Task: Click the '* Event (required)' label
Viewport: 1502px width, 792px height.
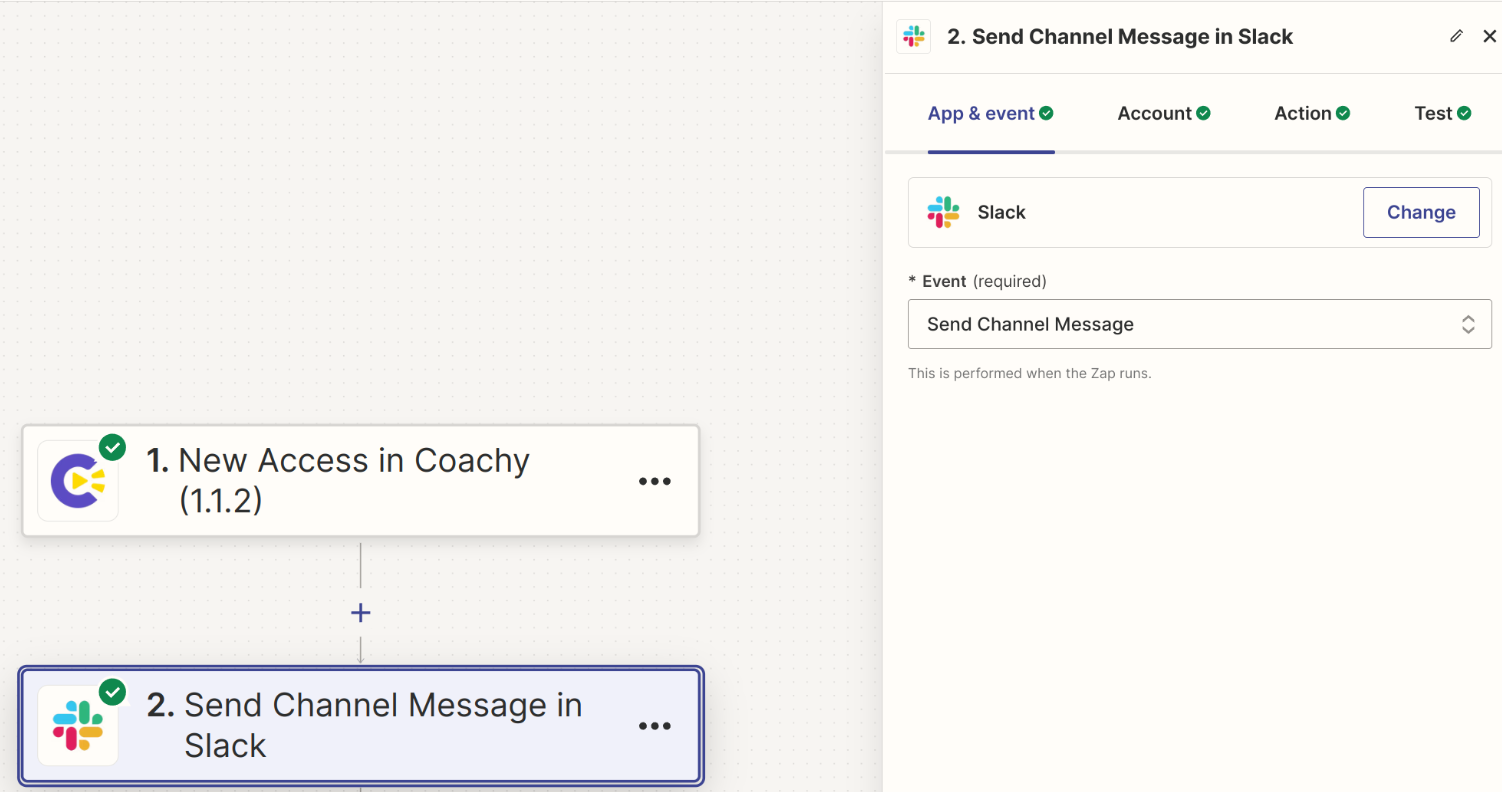Action: click(977, 281)
